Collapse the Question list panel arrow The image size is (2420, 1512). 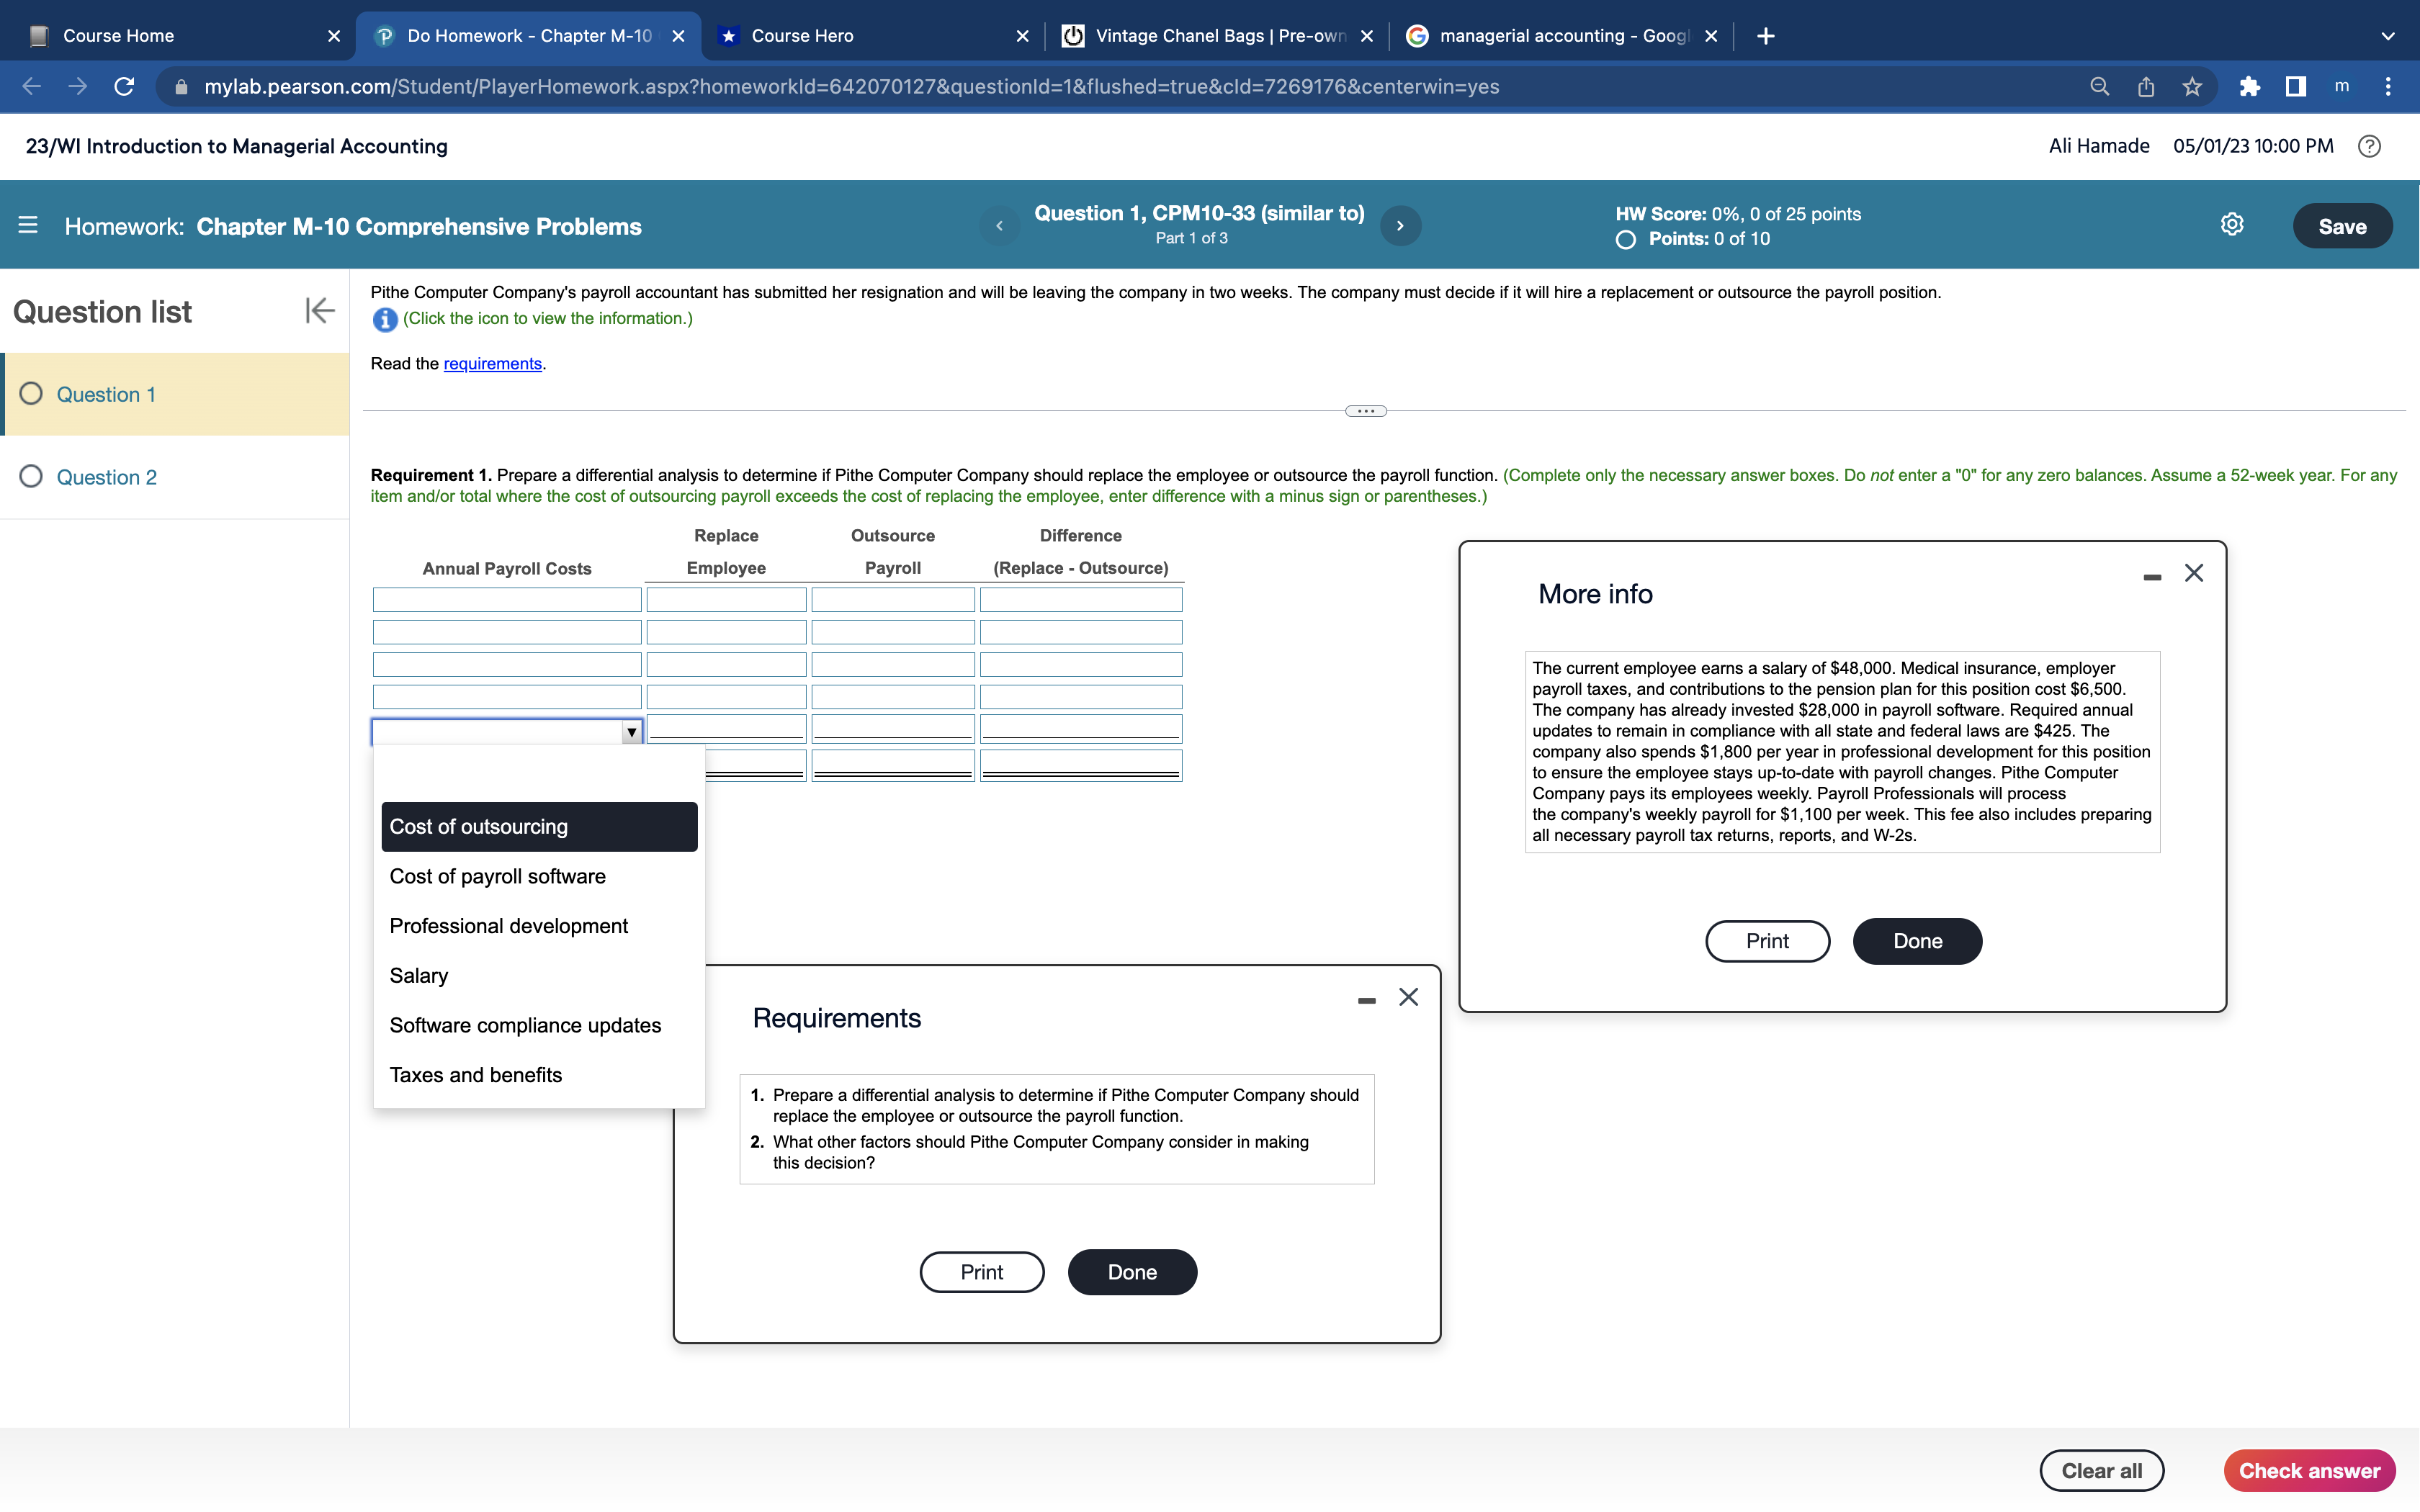[x=319, y=311]
